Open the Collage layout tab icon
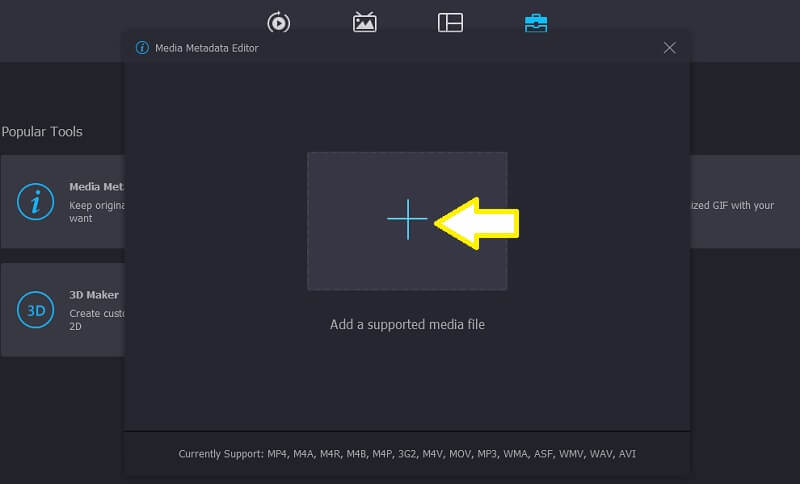Viewport: 800px width, 484px height. [450, 22]
